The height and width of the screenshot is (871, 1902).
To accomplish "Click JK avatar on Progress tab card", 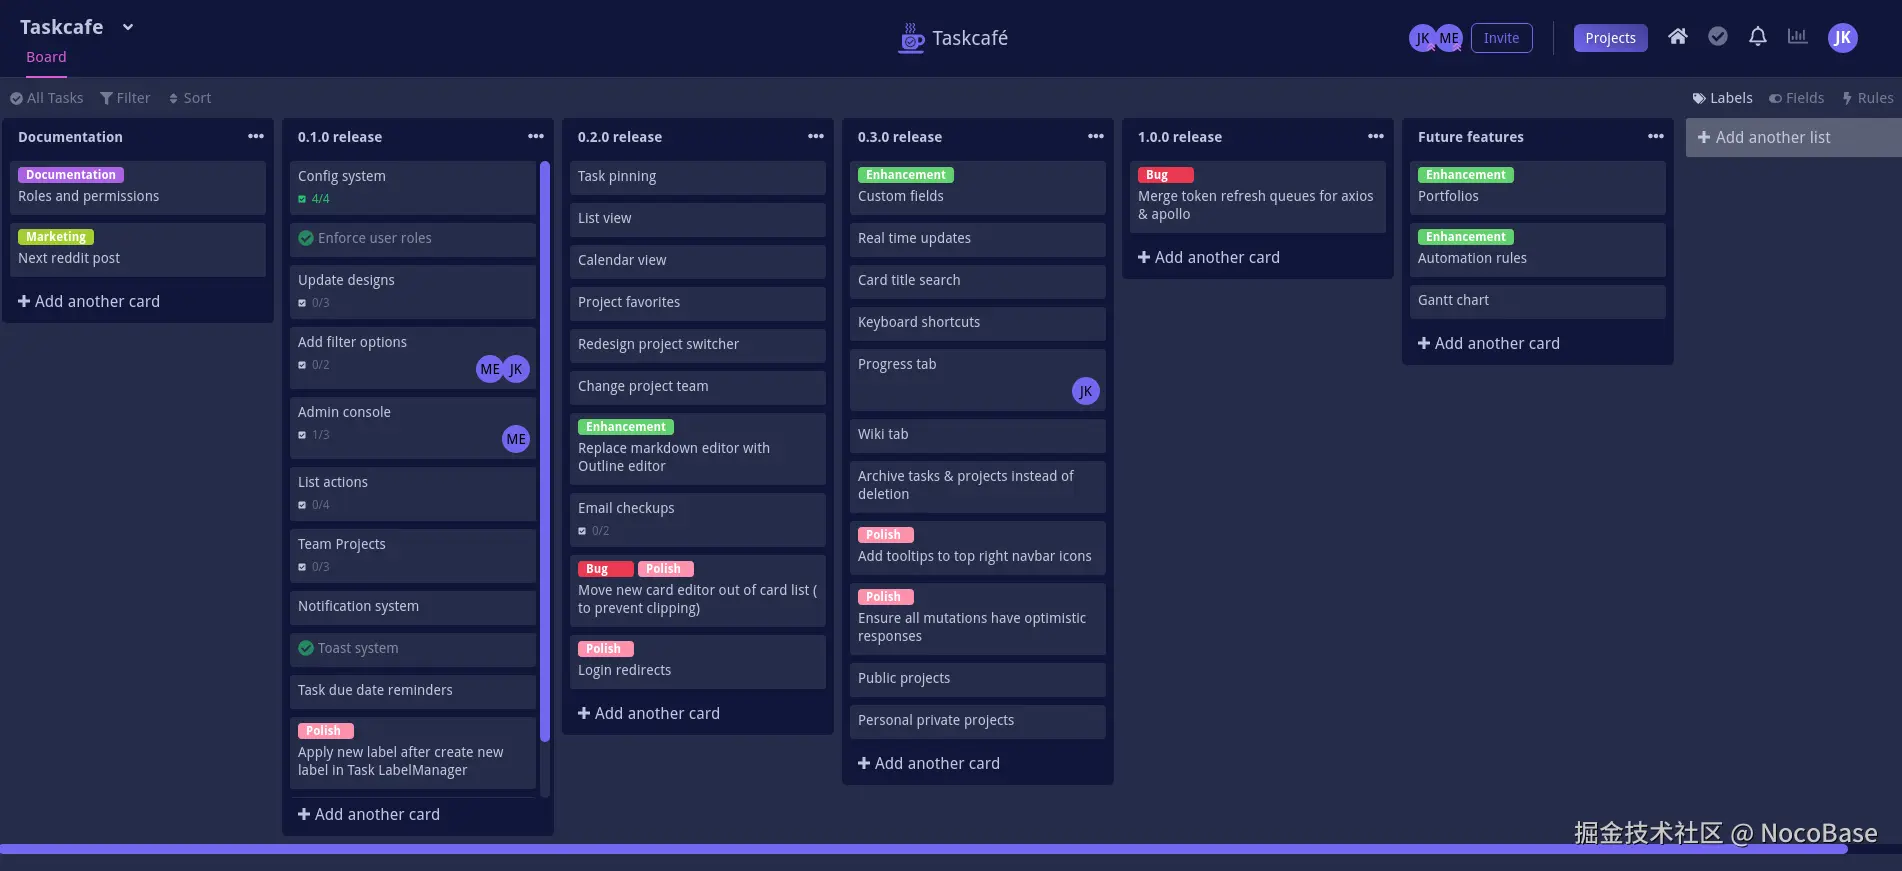I will click(1086, 391).
